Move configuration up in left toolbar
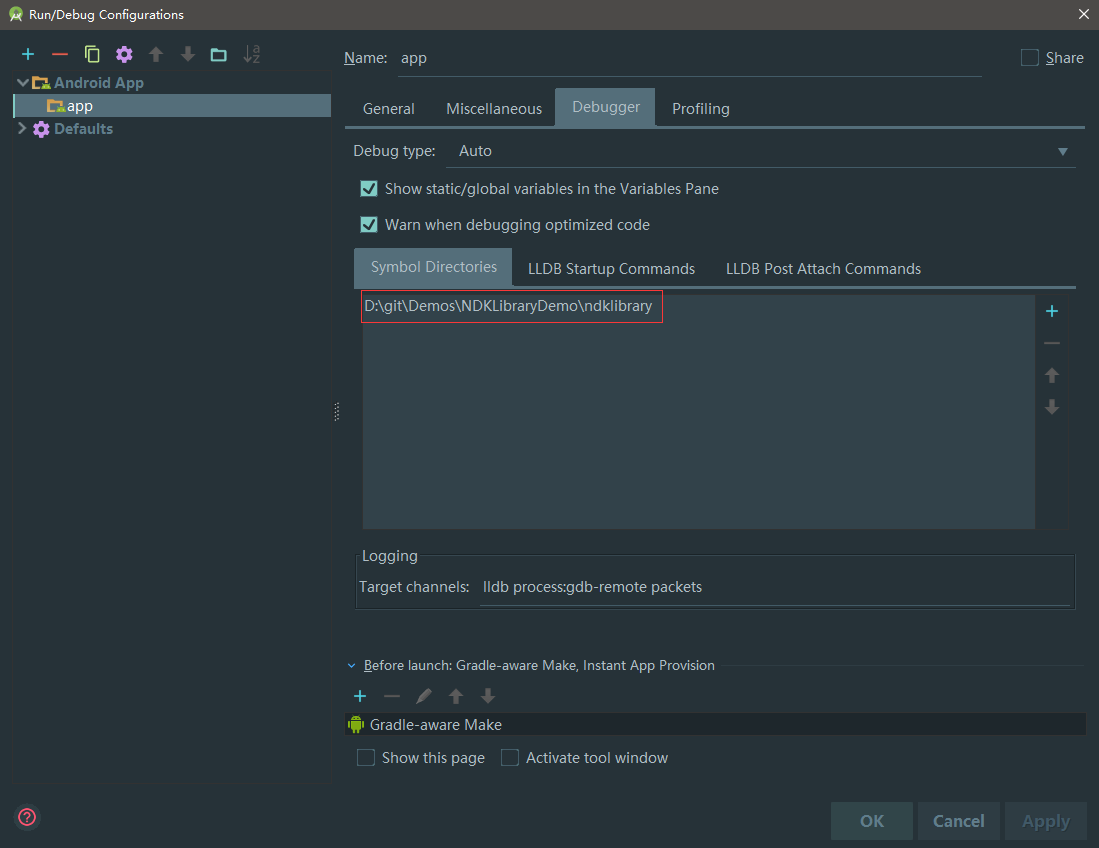The width and height of the screenshot is (1099, 848). point(156,54)
